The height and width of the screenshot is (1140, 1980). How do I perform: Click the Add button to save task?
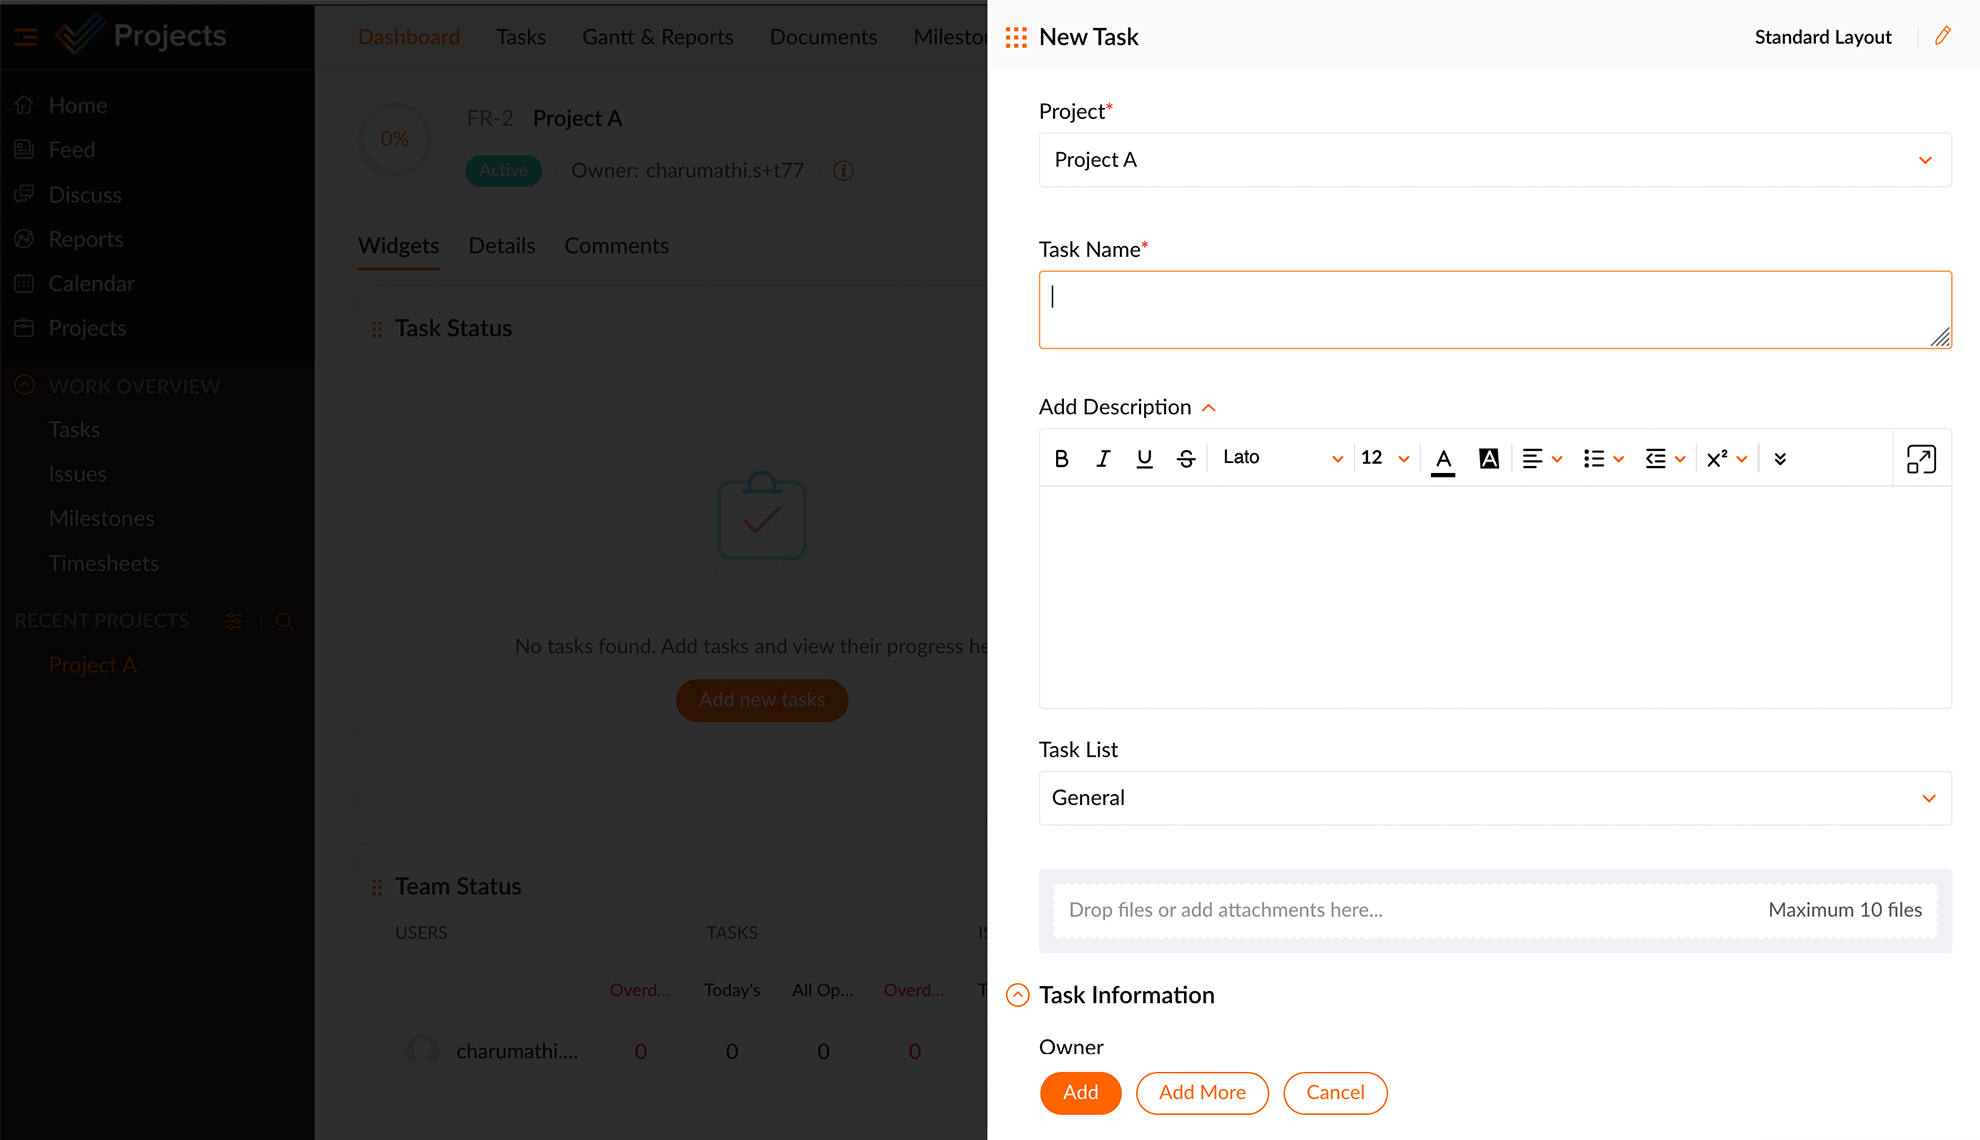[1081, 1092]
